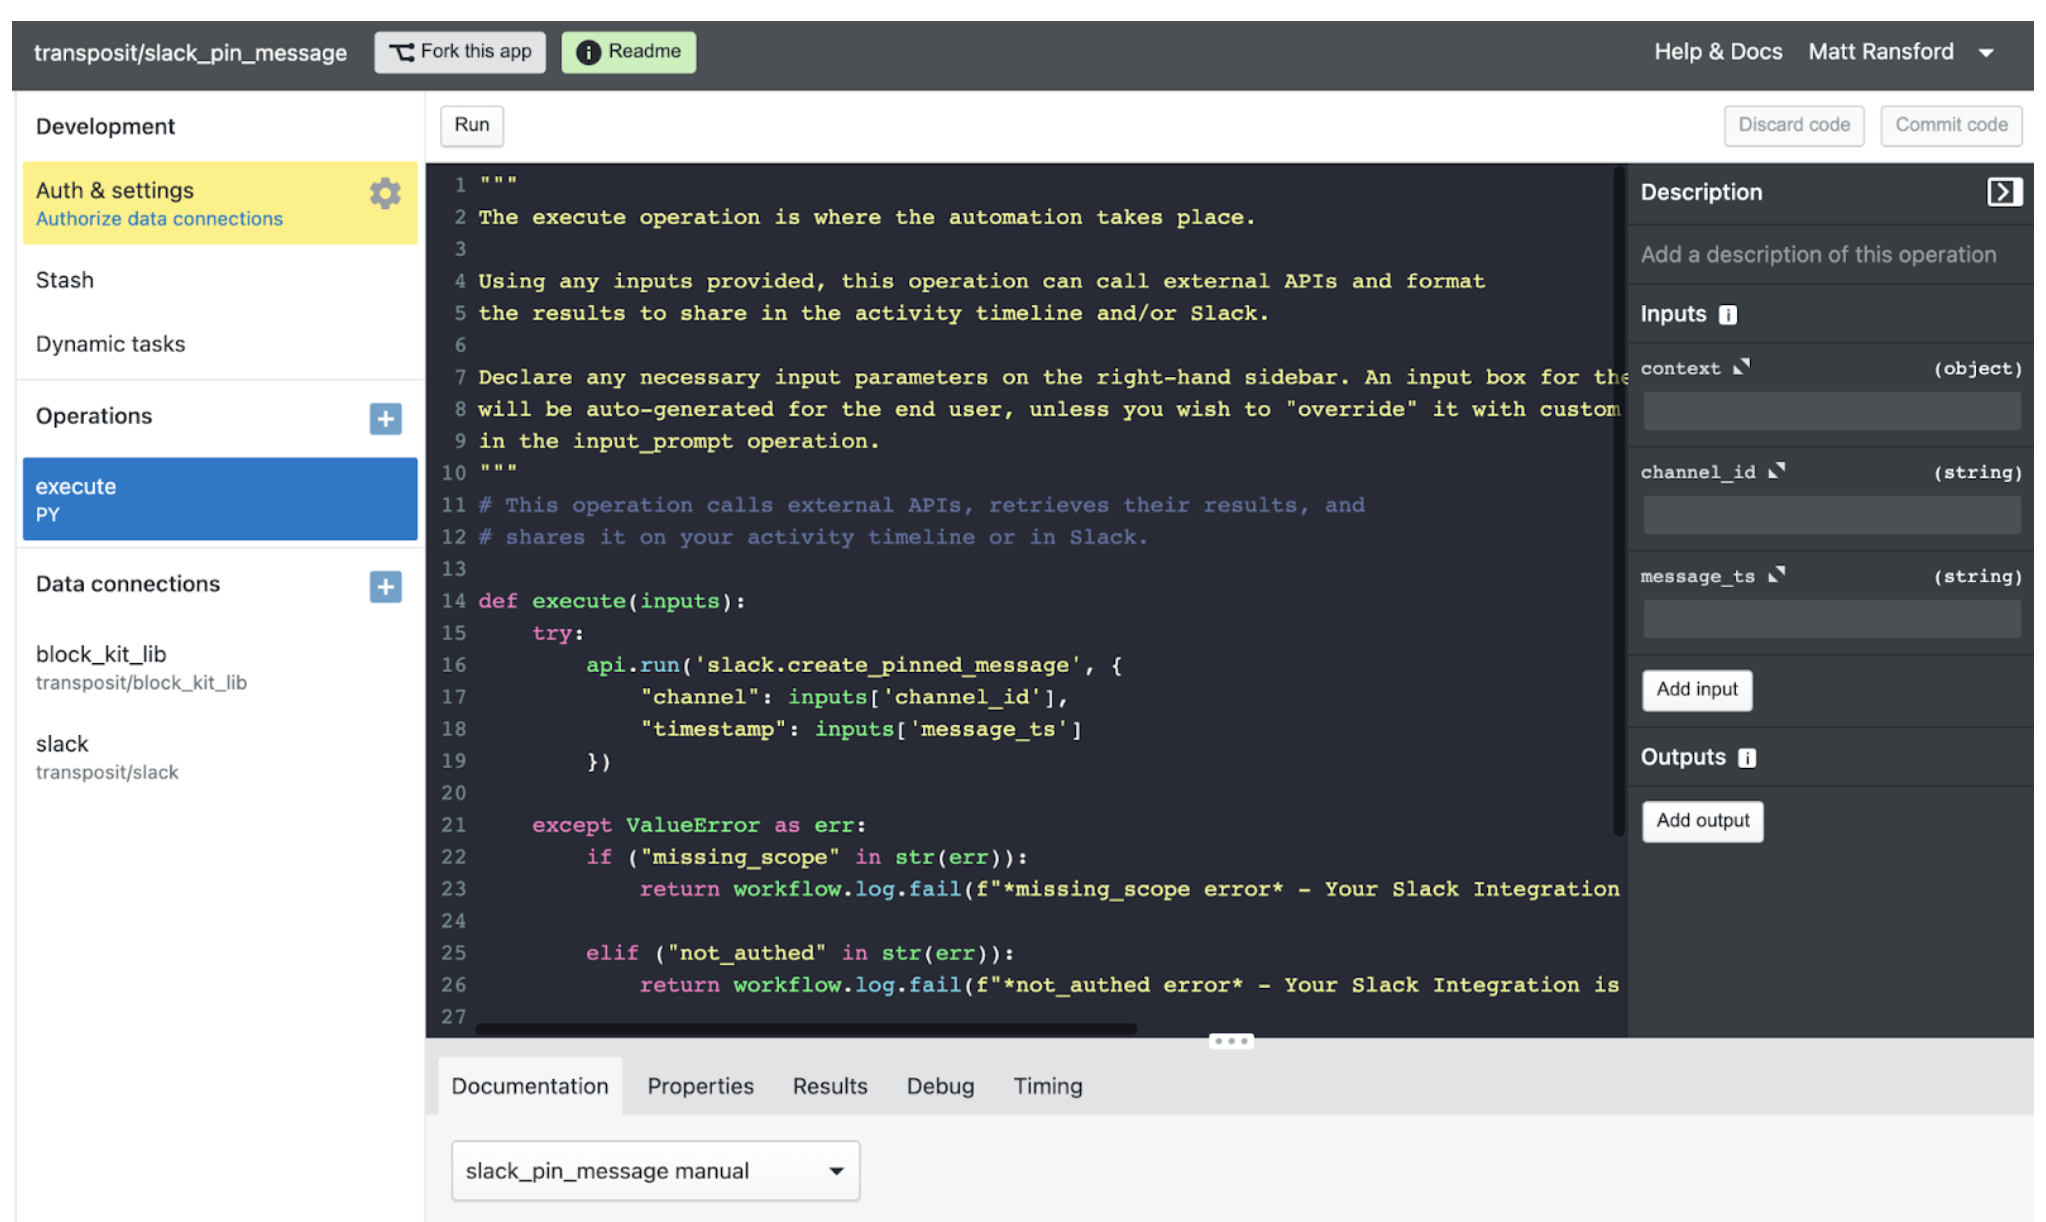Add a new operation with plus icon
The height and width of the screenshot is (1222, 2046).
pyautogui.click(x=385, y=418)
